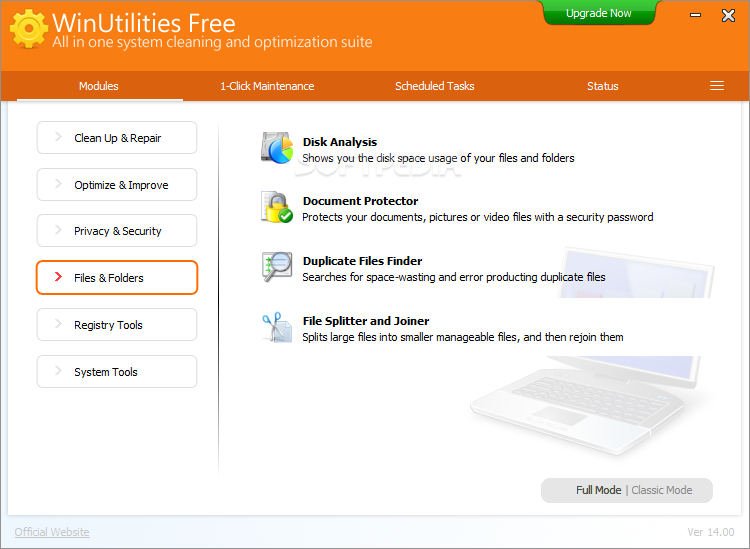Click 'Protects your documents, pictures' description

pos(477,217)
